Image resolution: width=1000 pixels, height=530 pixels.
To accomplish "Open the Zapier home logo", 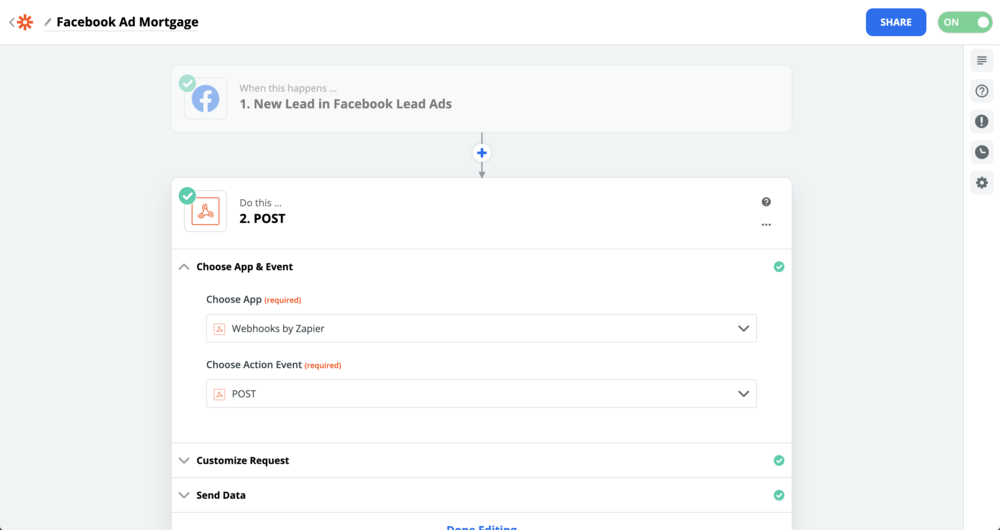I will point(25,22).
